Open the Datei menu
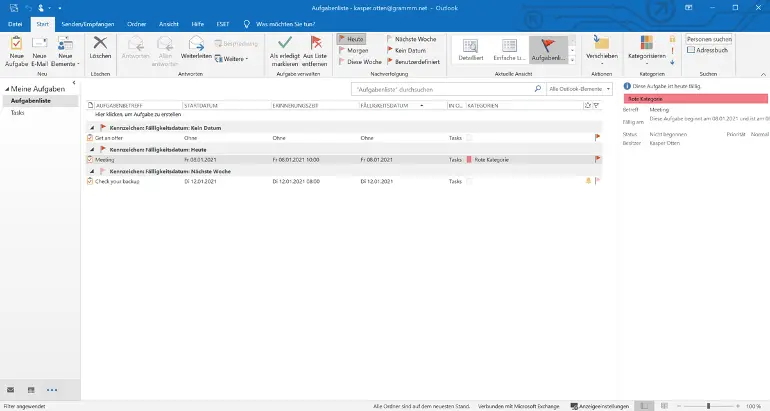Screen dimensions: 770x411 15,22
